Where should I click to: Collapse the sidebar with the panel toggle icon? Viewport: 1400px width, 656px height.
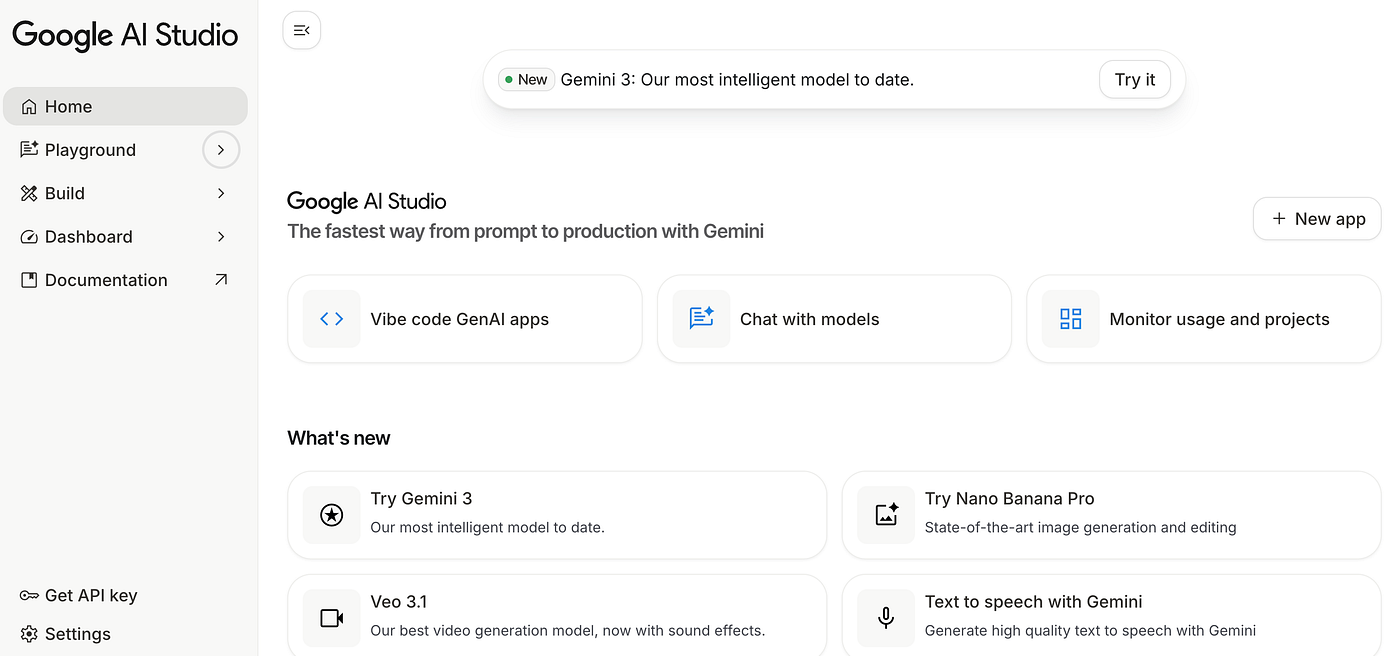click(302, 31)
